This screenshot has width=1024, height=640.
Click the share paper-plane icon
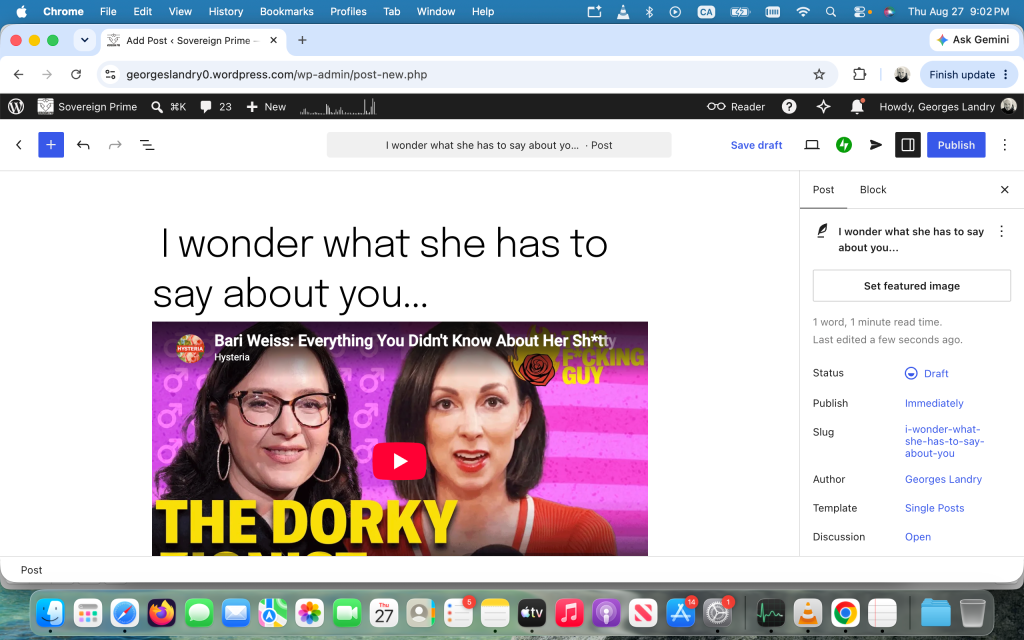(x=876, y=145)
